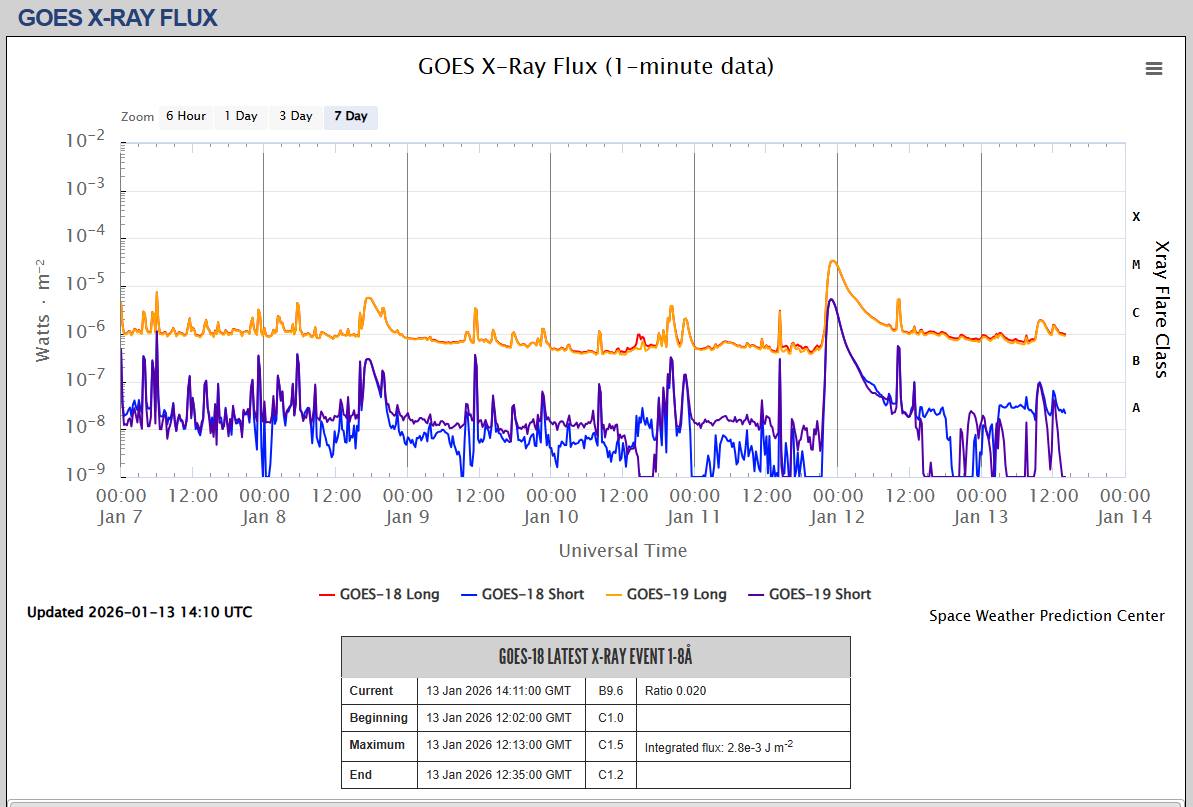The height and width of the screenshot is (807, 1193).
Task: Click the 00:00 Jan 13 axis label
Action: pos(981,506)
